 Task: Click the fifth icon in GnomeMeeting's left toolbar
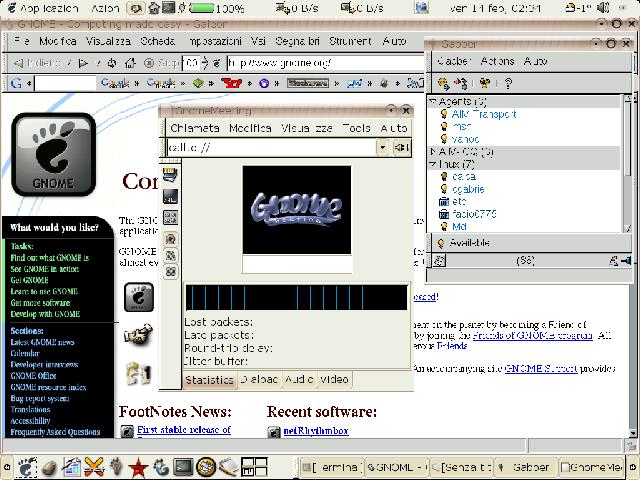pos(171,256)
